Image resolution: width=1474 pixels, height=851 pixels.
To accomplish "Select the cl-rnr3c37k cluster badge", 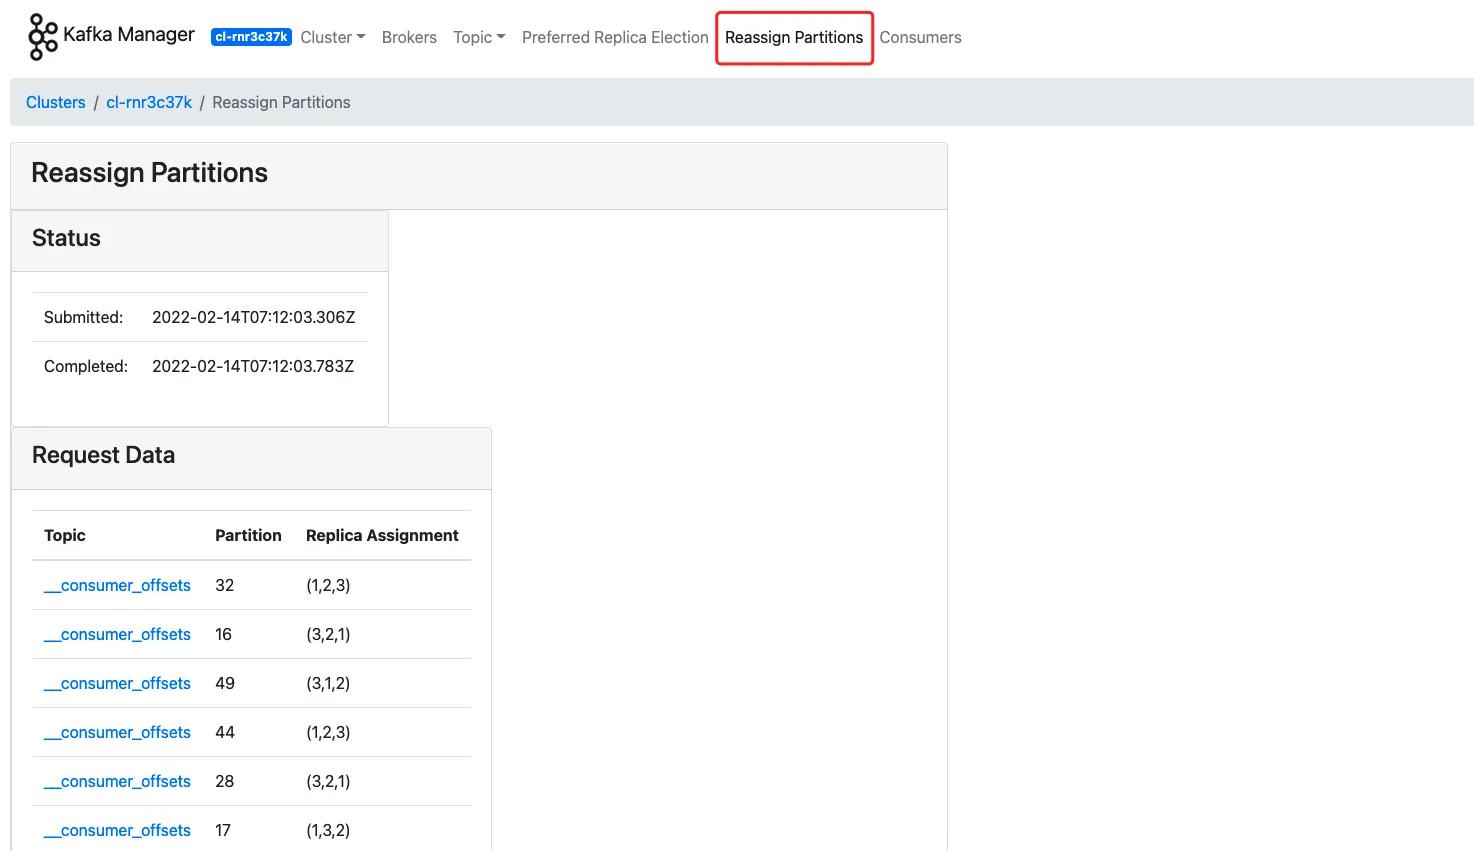I will click(x=251, y=37).
